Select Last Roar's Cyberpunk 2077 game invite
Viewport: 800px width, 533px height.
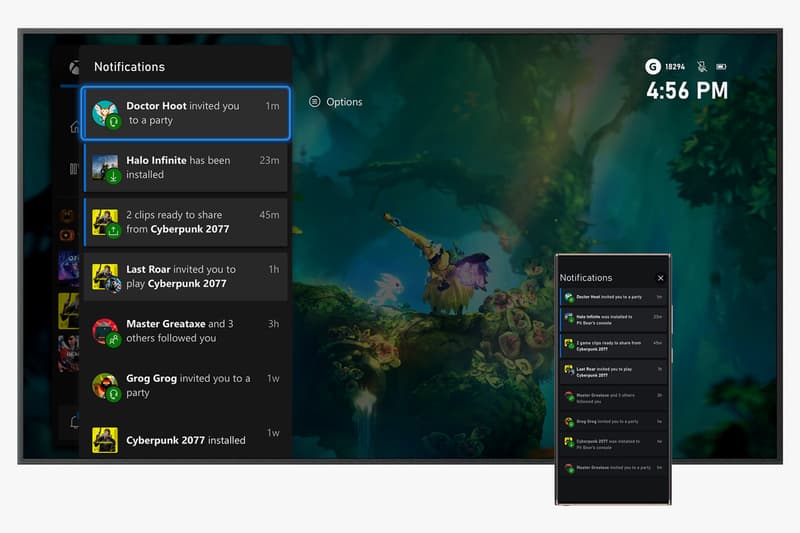186,276
